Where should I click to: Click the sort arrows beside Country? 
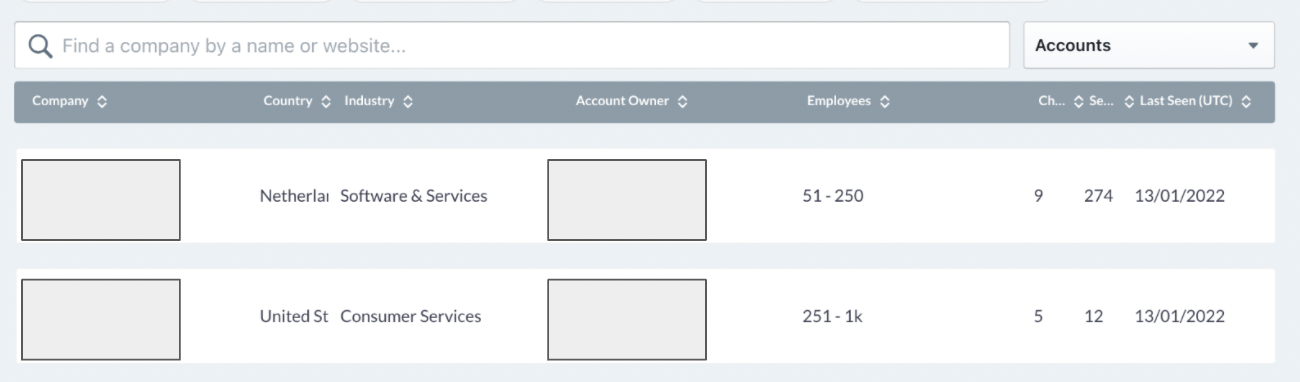327,102
